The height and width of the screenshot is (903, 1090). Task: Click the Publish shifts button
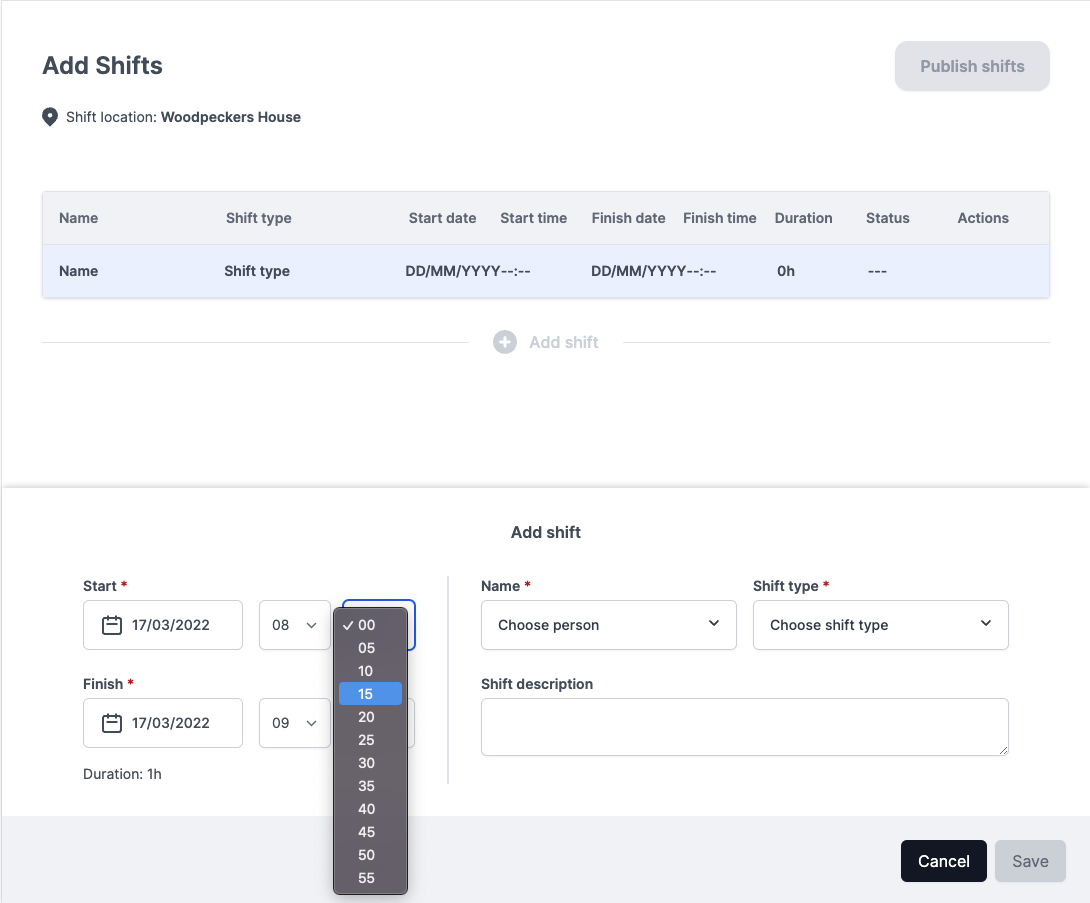point(972,66)
